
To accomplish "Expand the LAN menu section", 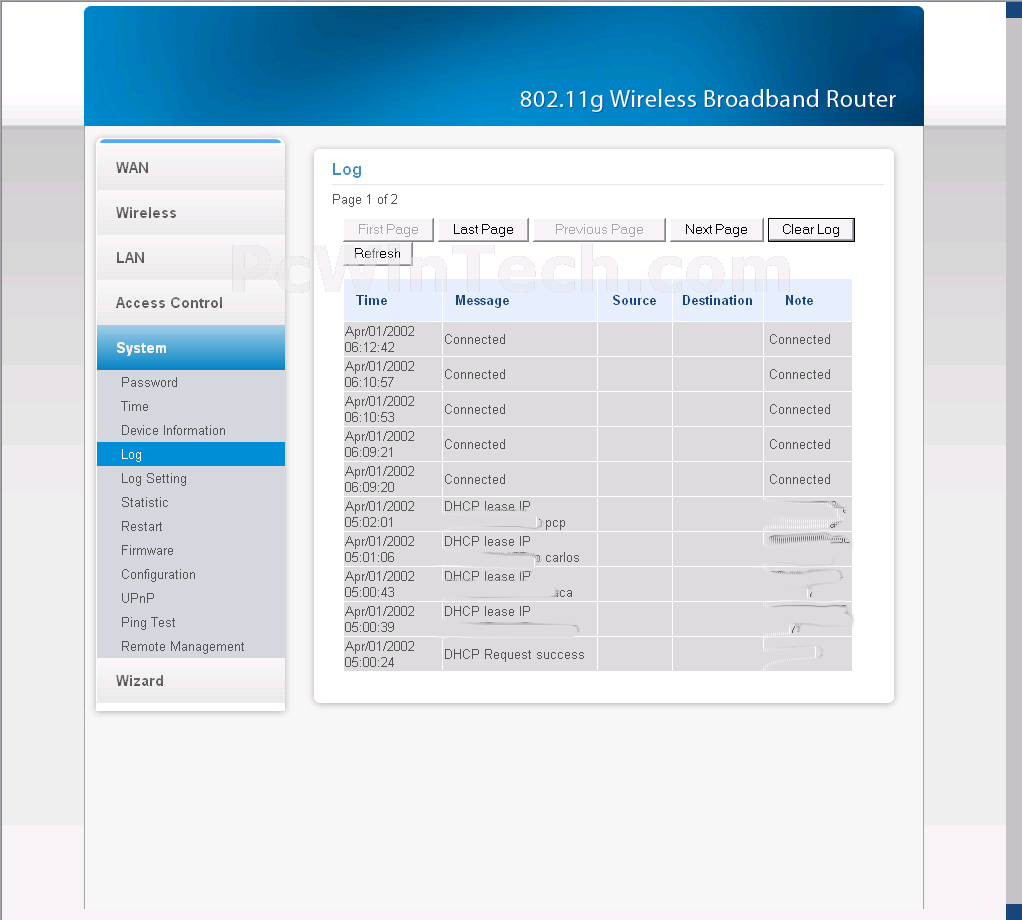I will coord(130,258).
